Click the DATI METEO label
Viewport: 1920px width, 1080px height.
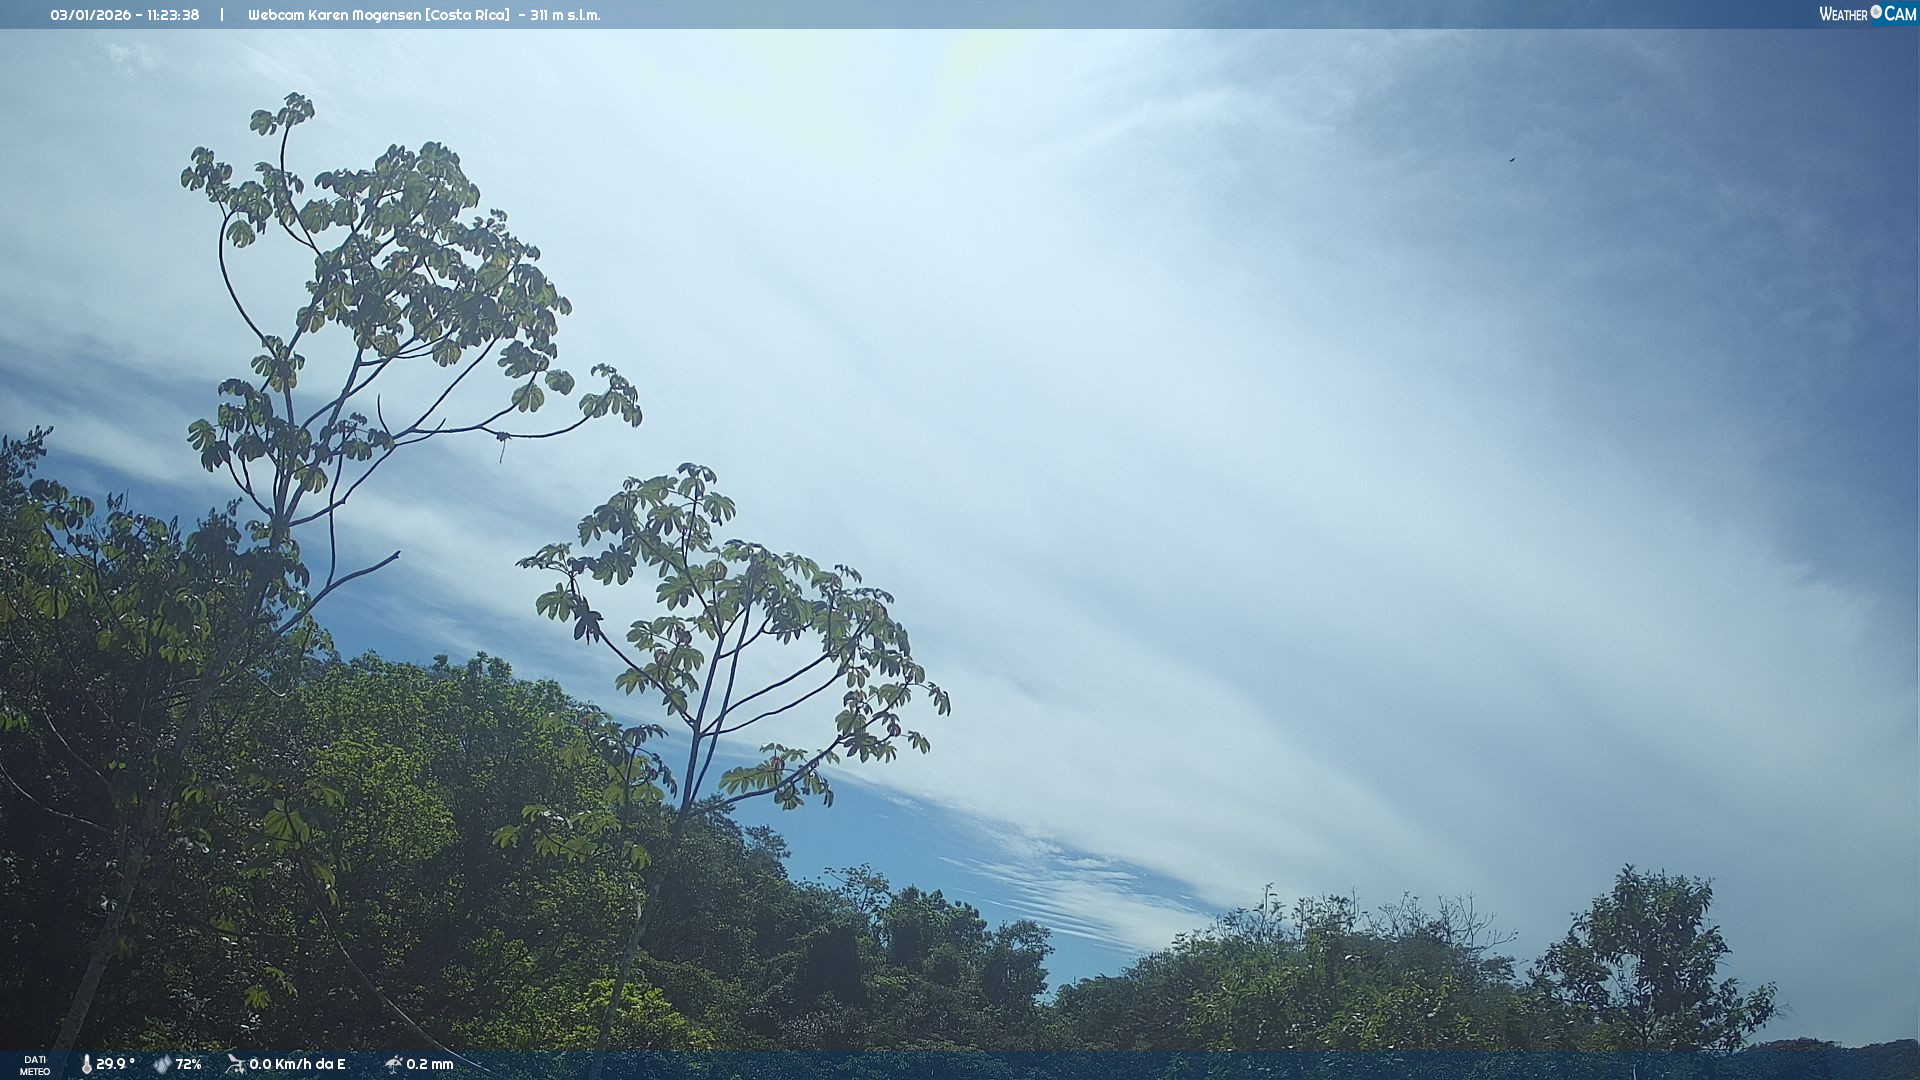(35, 1065)
